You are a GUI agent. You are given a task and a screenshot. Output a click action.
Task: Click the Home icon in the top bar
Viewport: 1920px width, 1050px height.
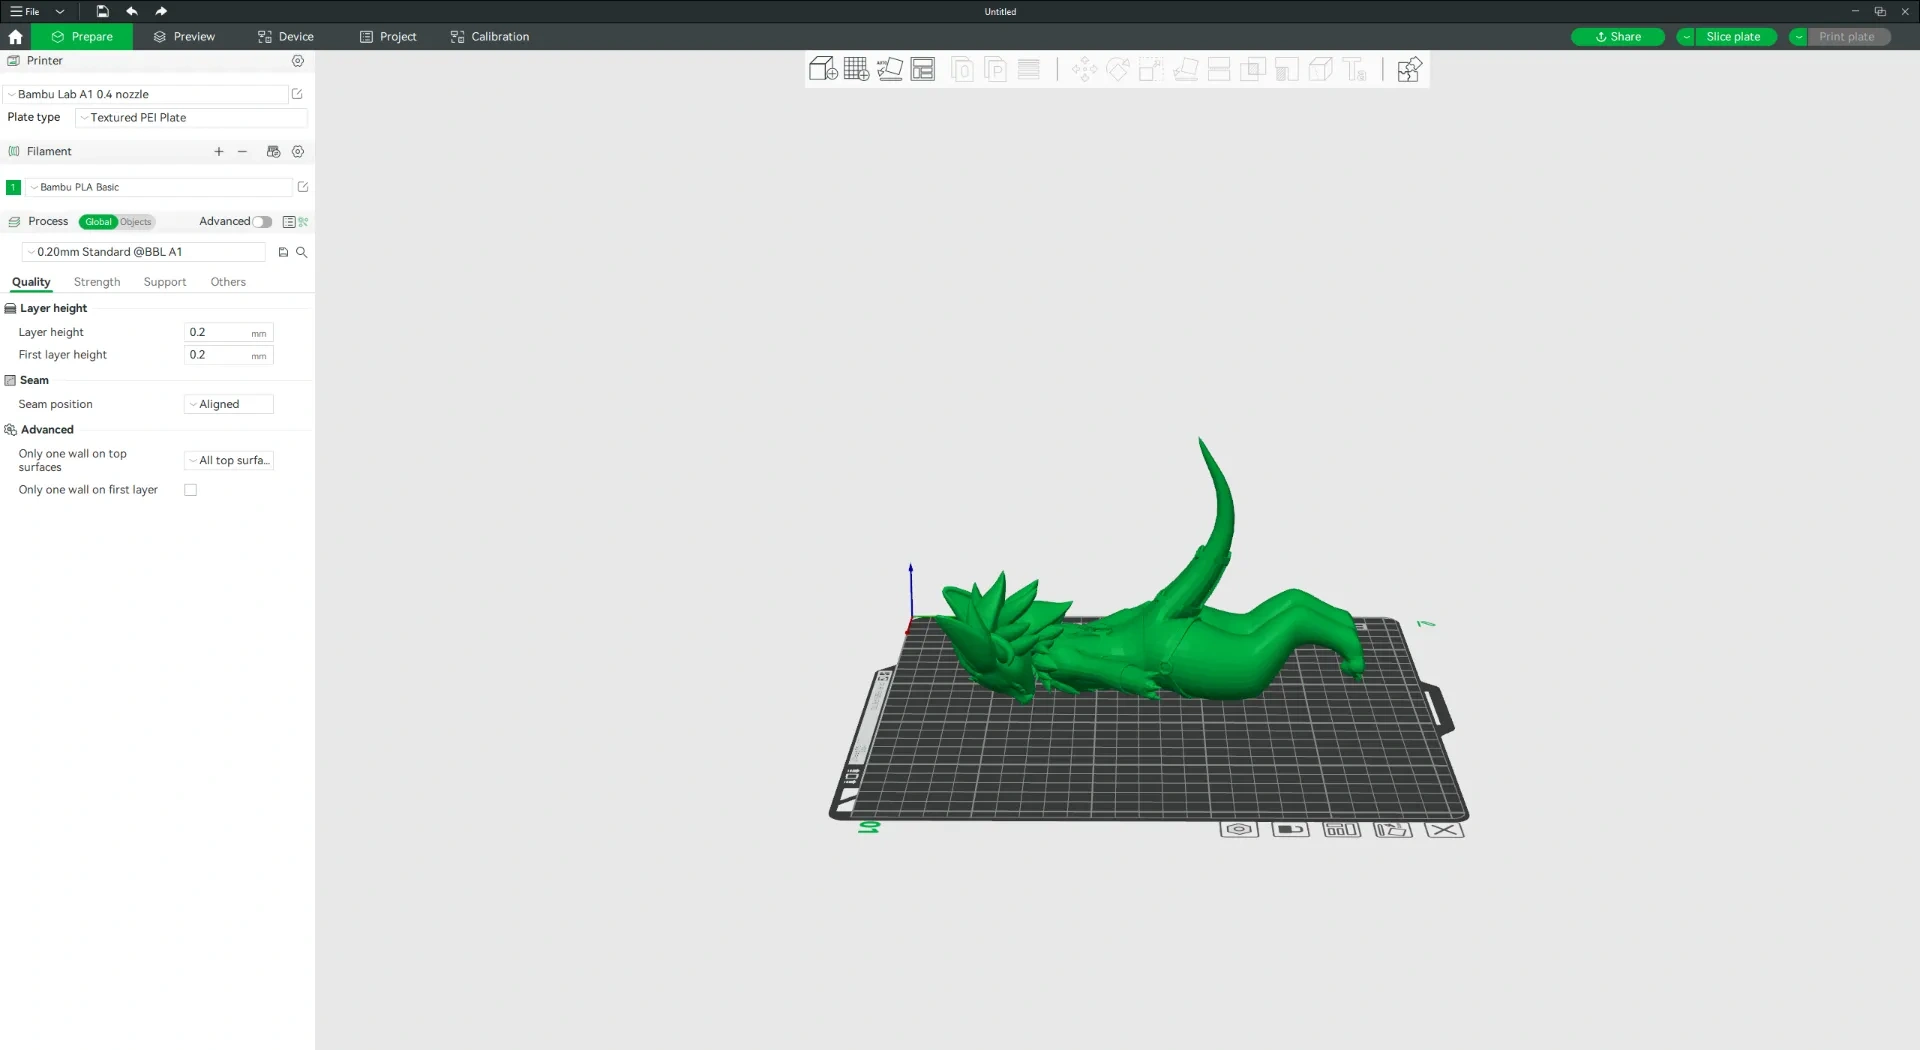click(x=15, y=36)
